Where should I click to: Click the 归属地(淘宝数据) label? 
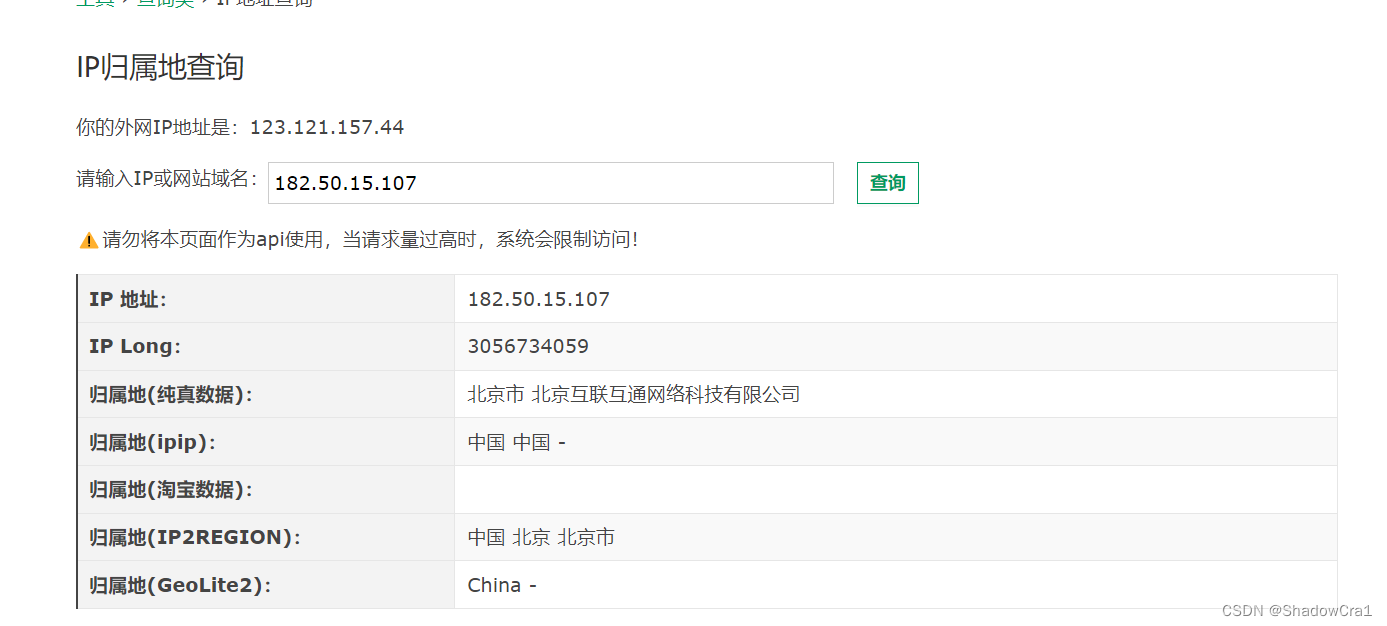point(171,489)
